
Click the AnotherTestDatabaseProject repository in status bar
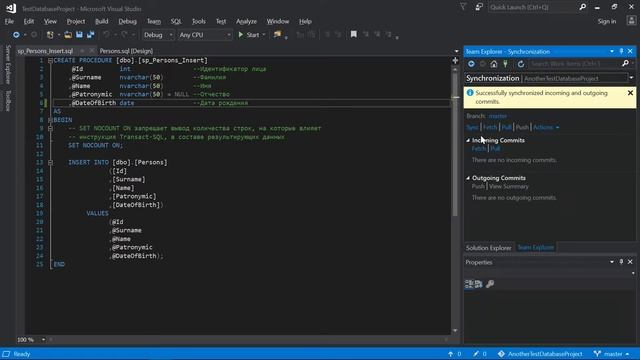tap(540, 354)
